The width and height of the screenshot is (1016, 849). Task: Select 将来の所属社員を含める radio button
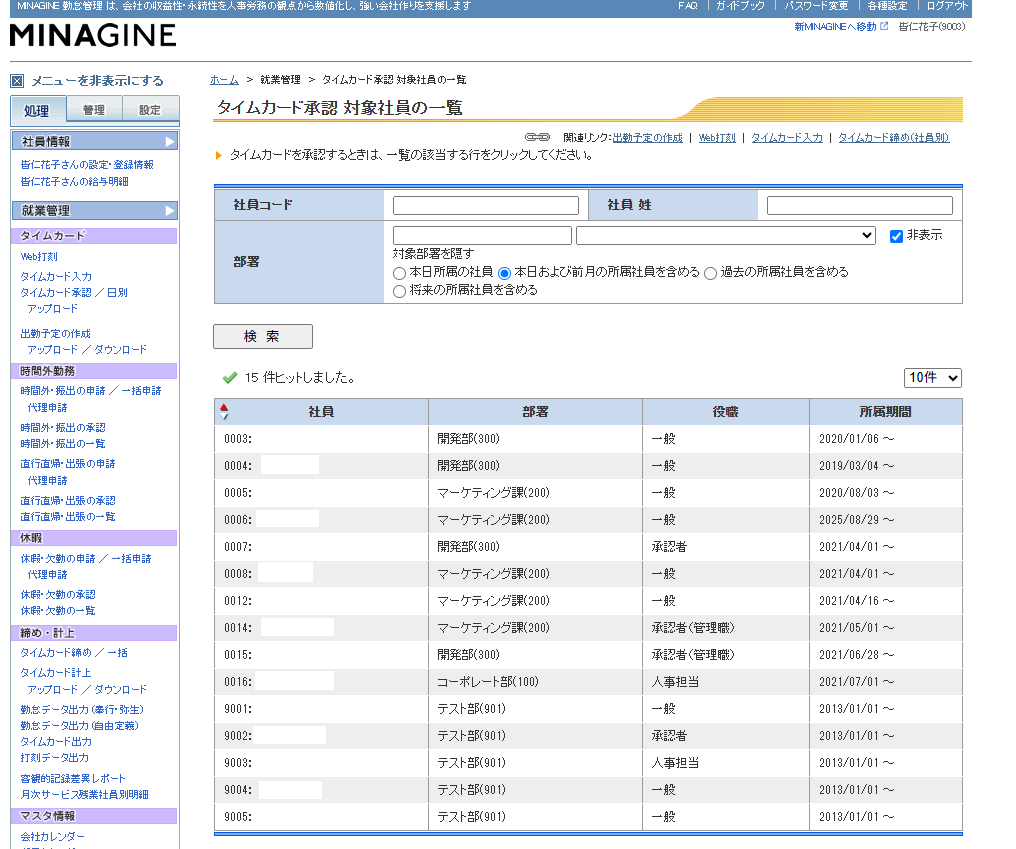pyautogui.click(x=400, y=291)
